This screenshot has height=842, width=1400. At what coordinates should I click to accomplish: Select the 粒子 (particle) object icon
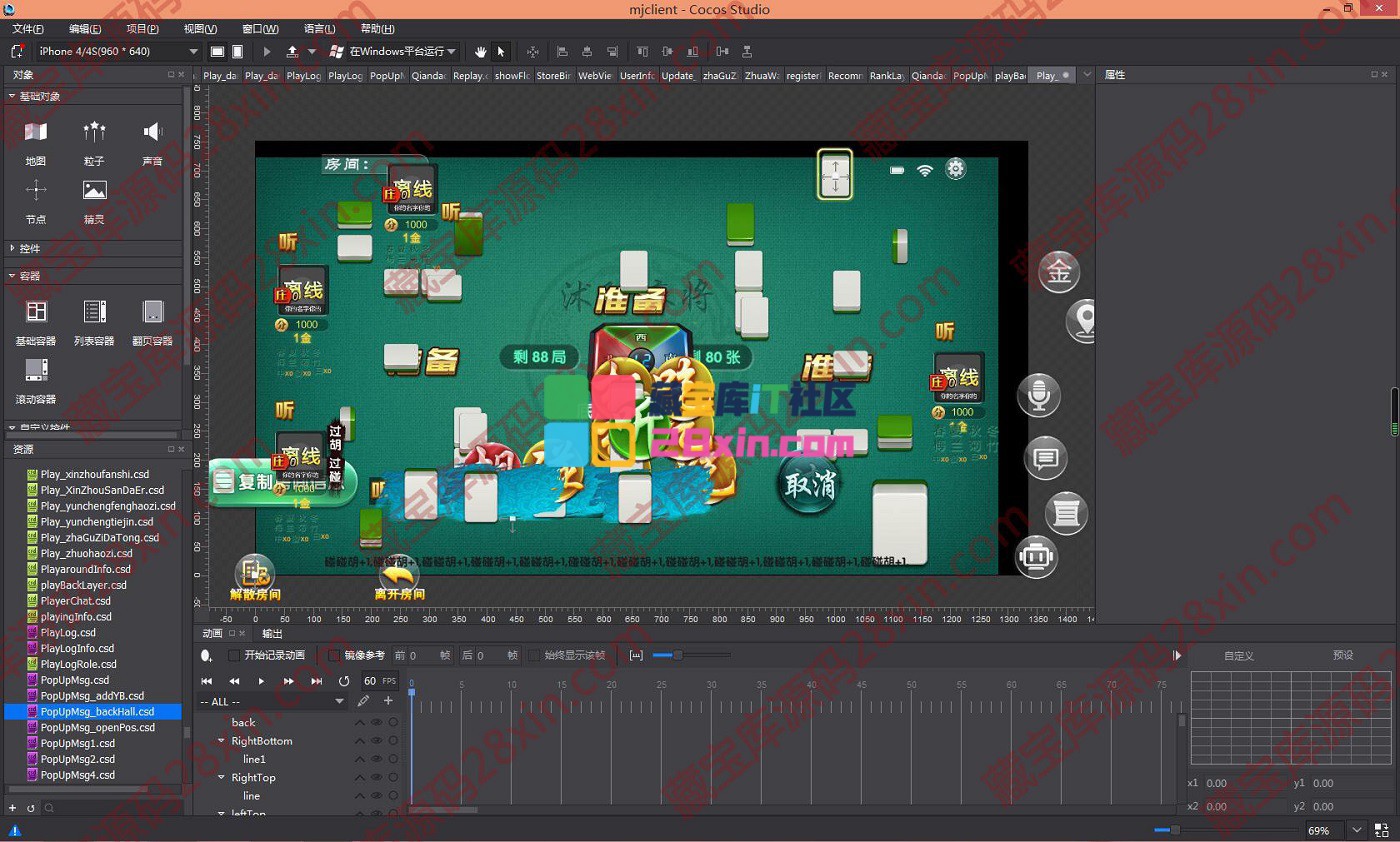94,132
